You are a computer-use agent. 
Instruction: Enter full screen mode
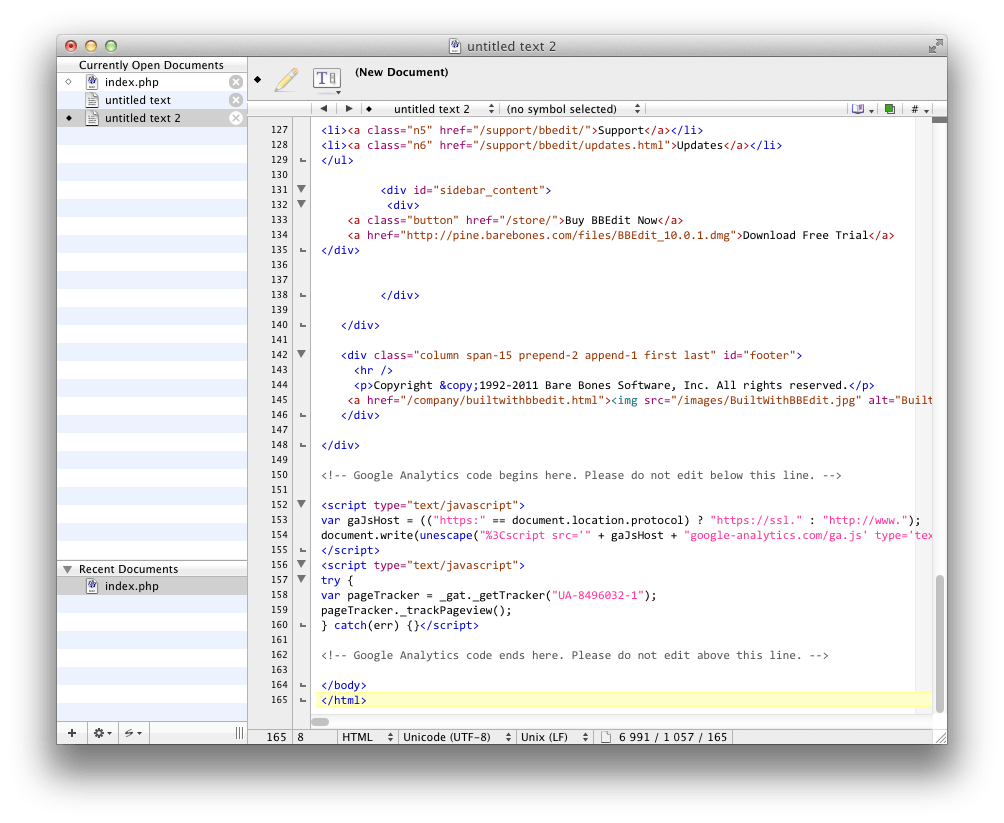(935, 45)
